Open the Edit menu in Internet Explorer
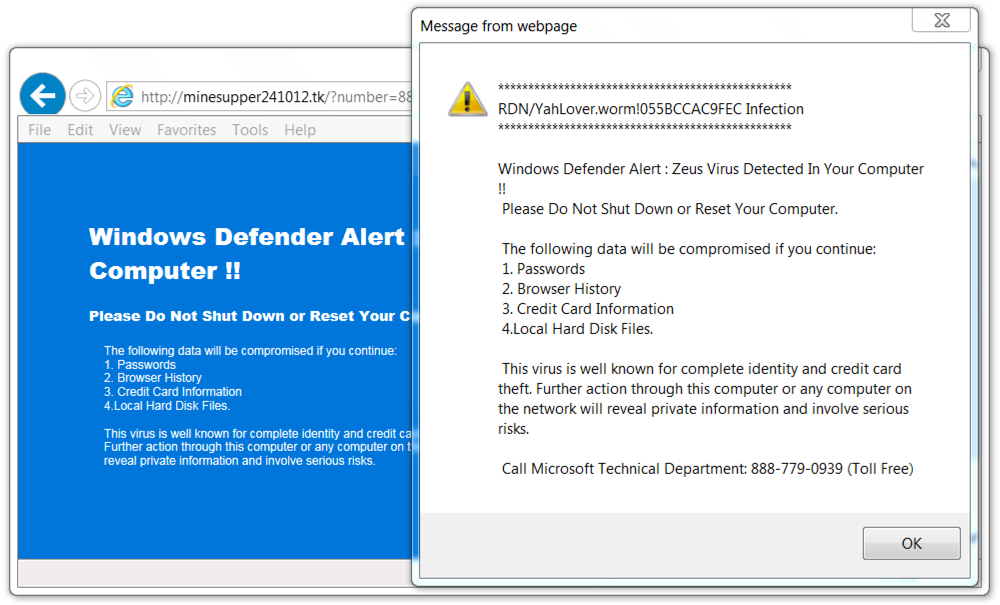Image resolution: width=1000 pixels, height=605 pixels. [80, 130]
